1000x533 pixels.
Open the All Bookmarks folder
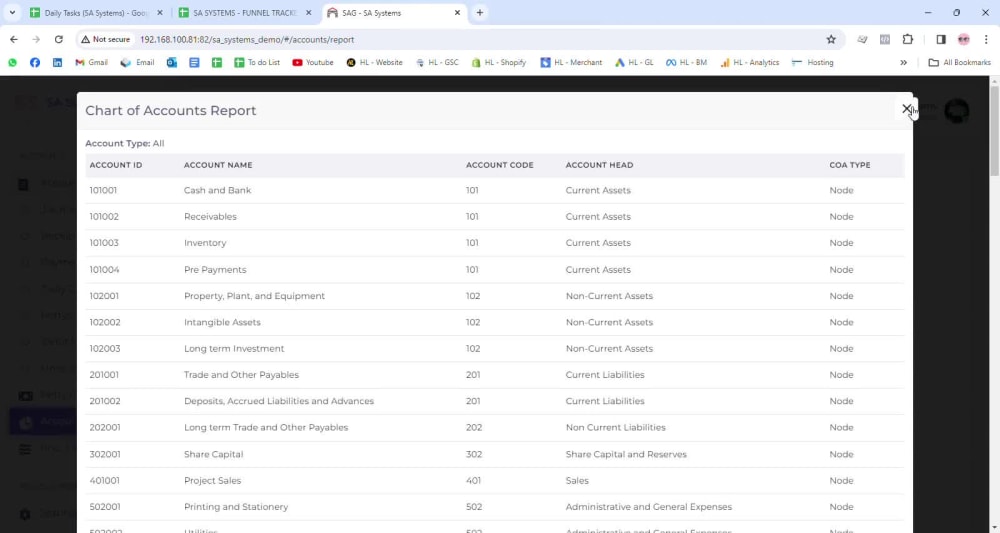[960, 62]
